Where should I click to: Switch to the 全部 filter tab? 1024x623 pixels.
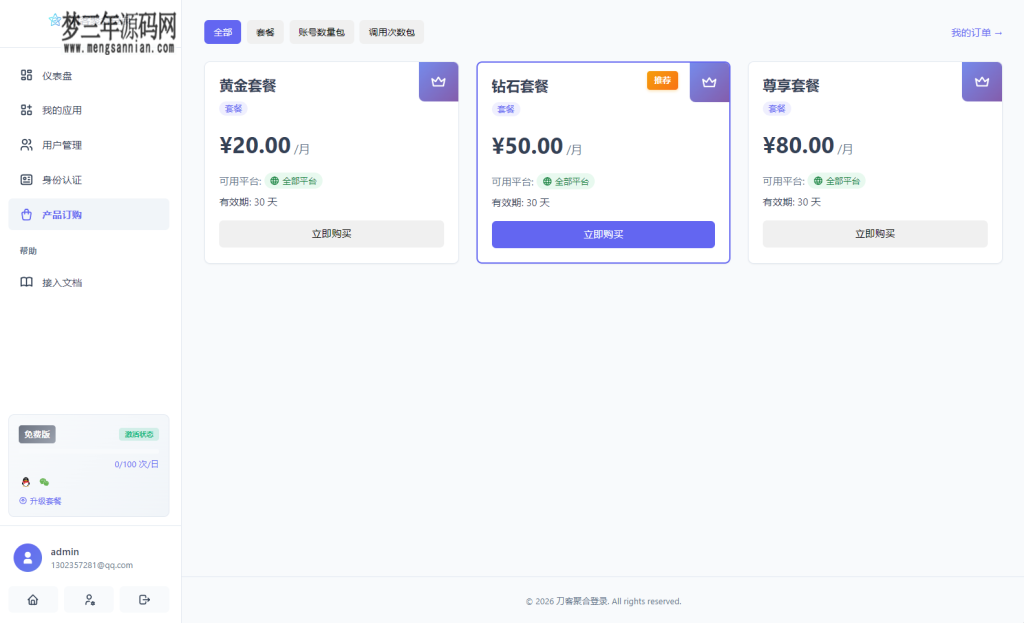tap(222, 32)
